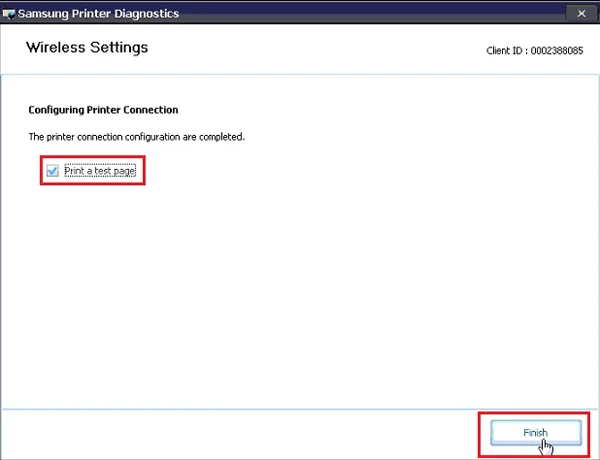Click the Client ID label

pos(504,49)
